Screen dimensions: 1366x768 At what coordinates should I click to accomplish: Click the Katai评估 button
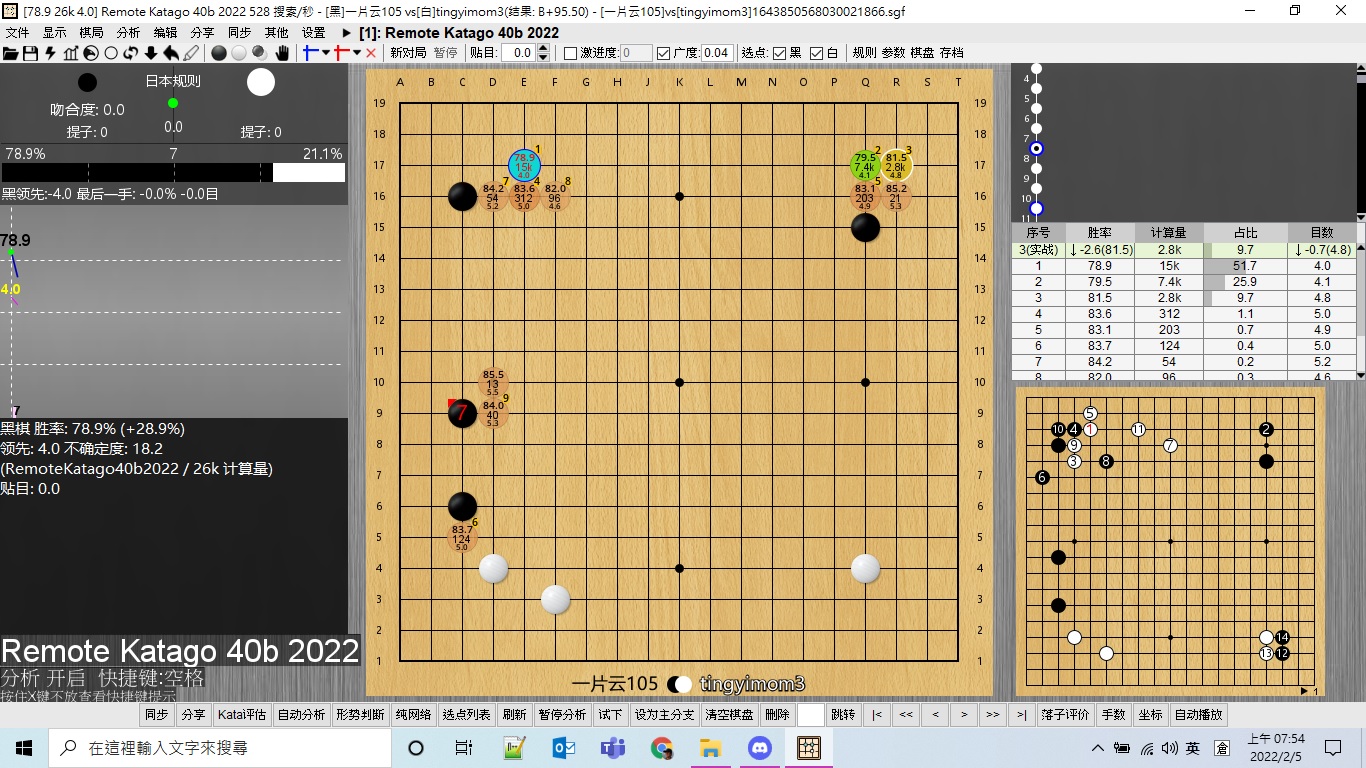coord(242,715)
